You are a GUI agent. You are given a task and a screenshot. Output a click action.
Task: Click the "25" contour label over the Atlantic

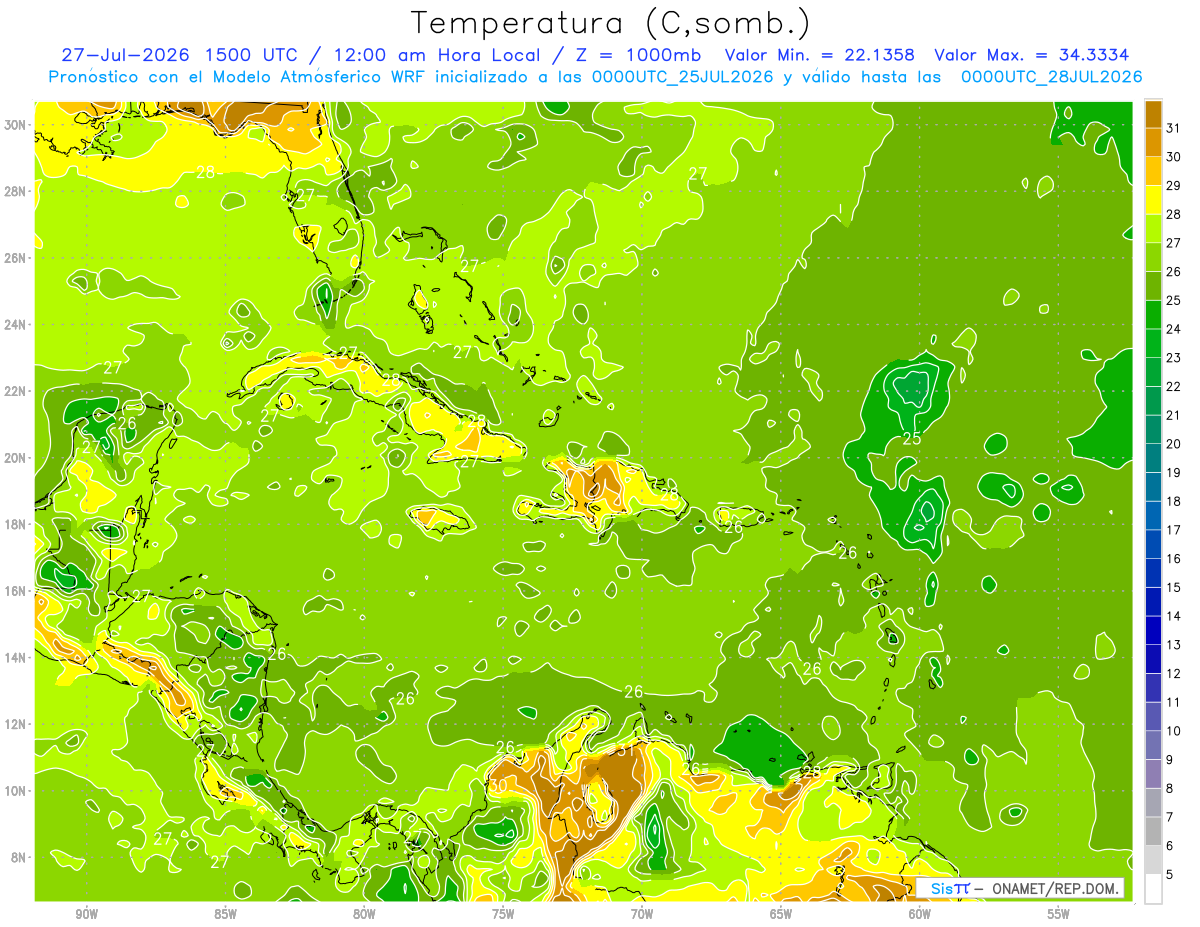[x=912, y=438]
